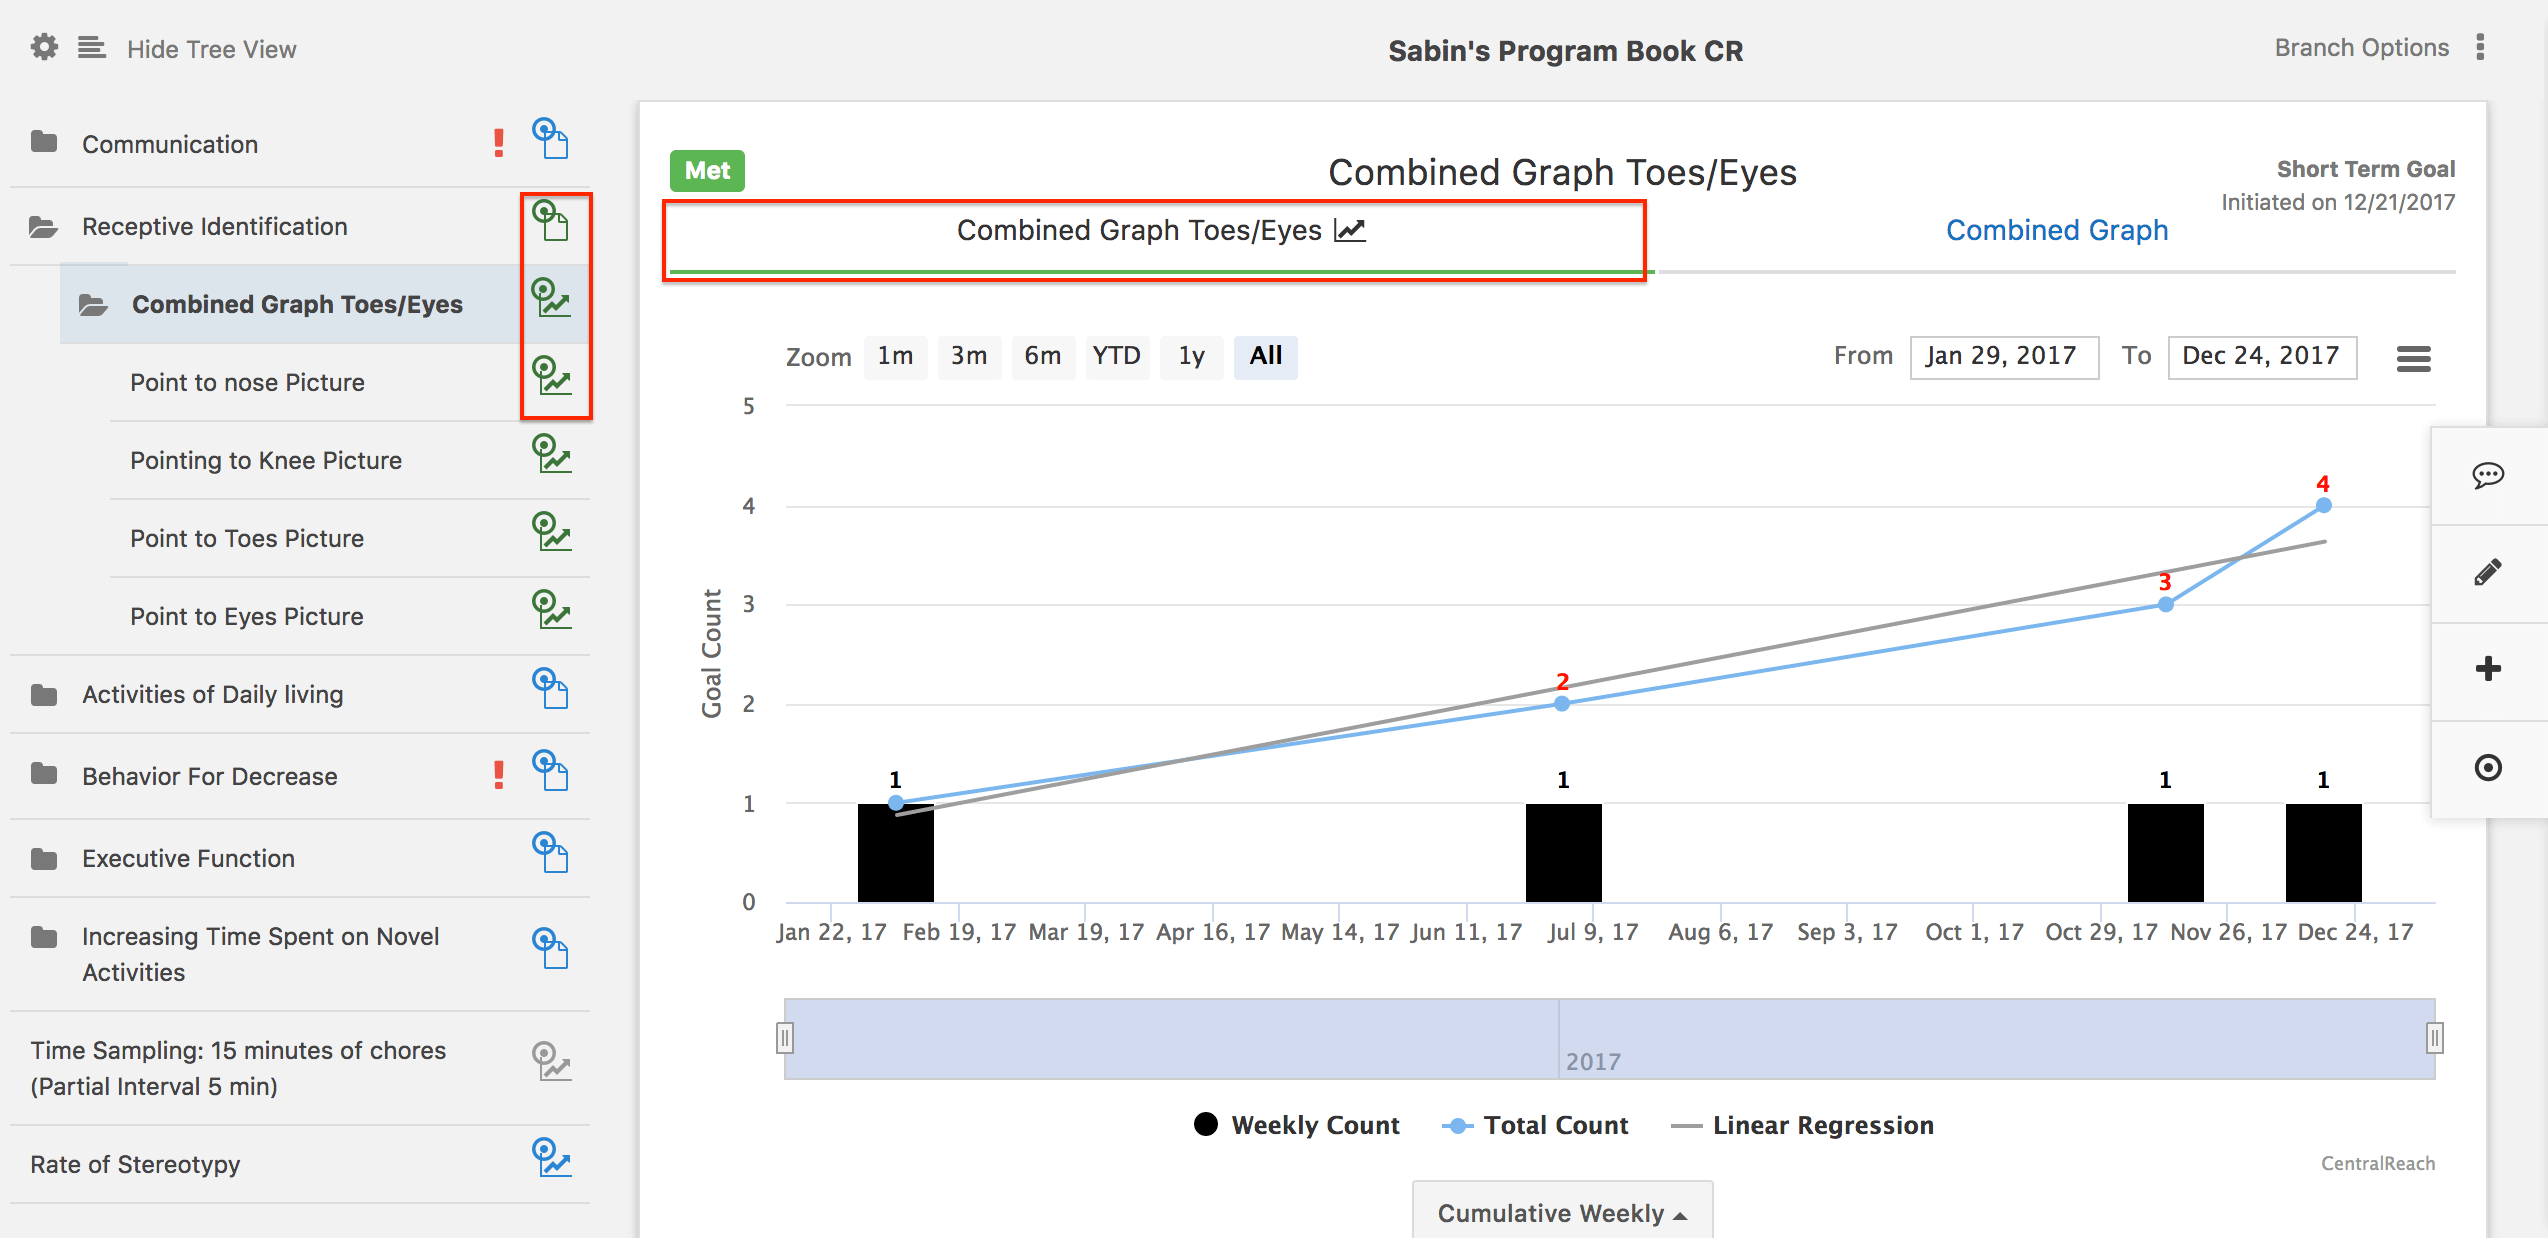The image size is (2548, 1238).
Task: Switch to the Combined Graph tab
Action: pyautogui.click(x=2056, y=229)
